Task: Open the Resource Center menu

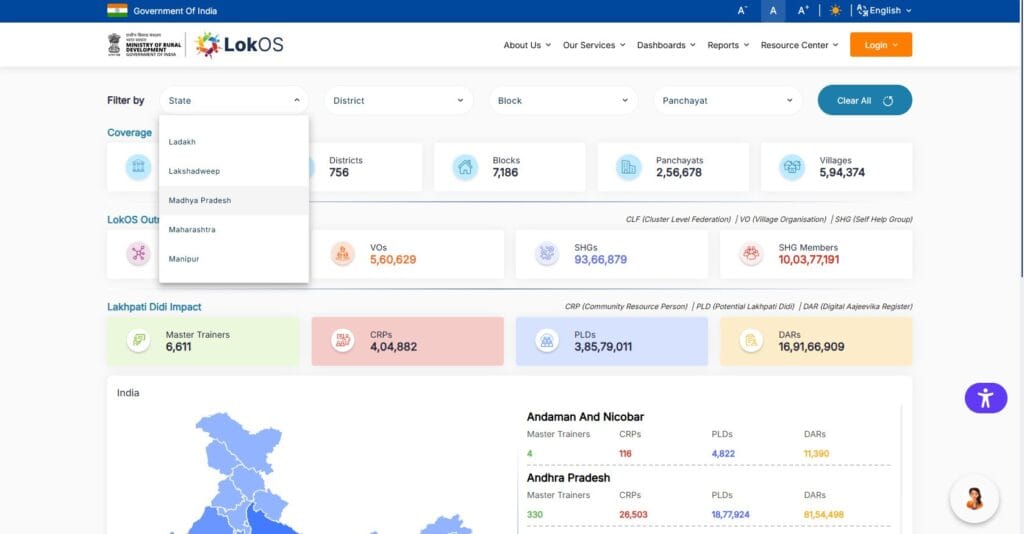Action: (x=799, y=45)
